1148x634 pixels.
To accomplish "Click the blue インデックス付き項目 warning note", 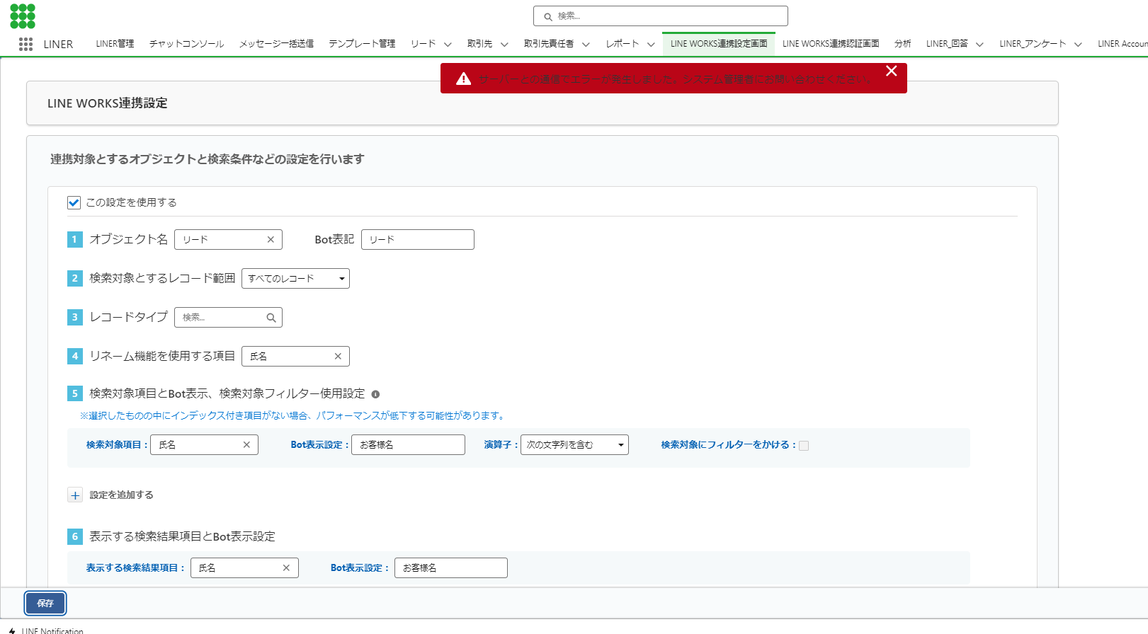I will coord(293,415).
